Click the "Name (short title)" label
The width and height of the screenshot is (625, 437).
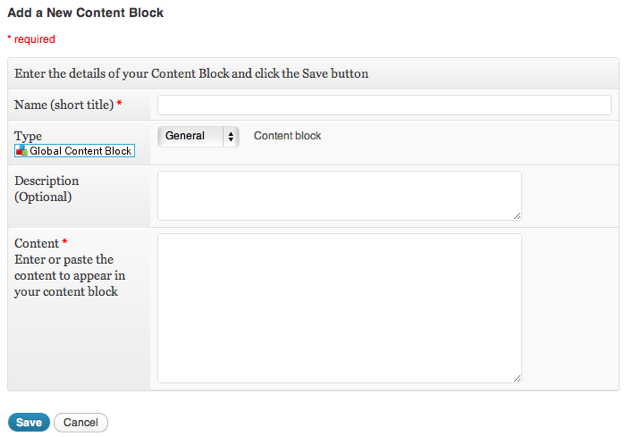point(64,105)
